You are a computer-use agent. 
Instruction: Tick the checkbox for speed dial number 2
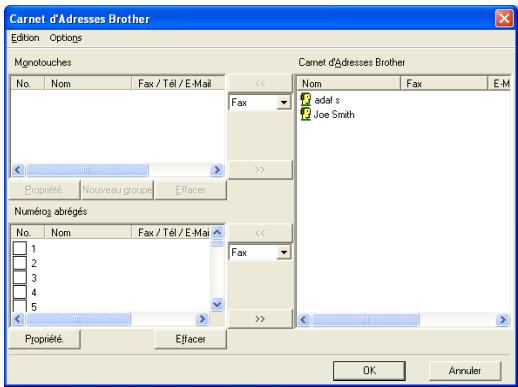20,263
